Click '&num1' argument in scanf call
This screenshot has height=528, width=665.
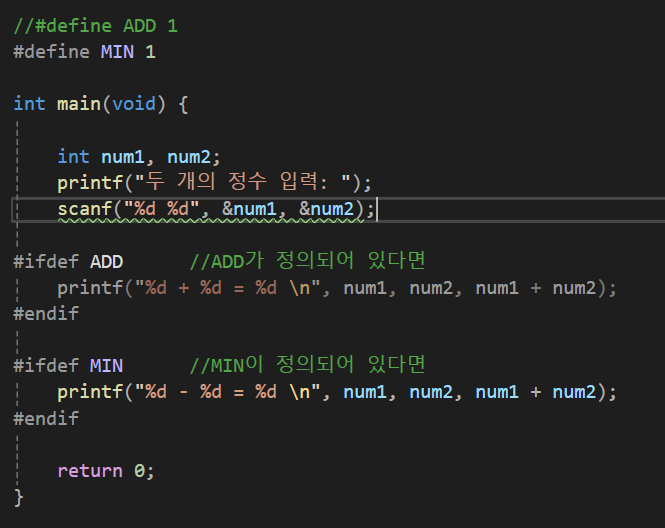point(249,209)
